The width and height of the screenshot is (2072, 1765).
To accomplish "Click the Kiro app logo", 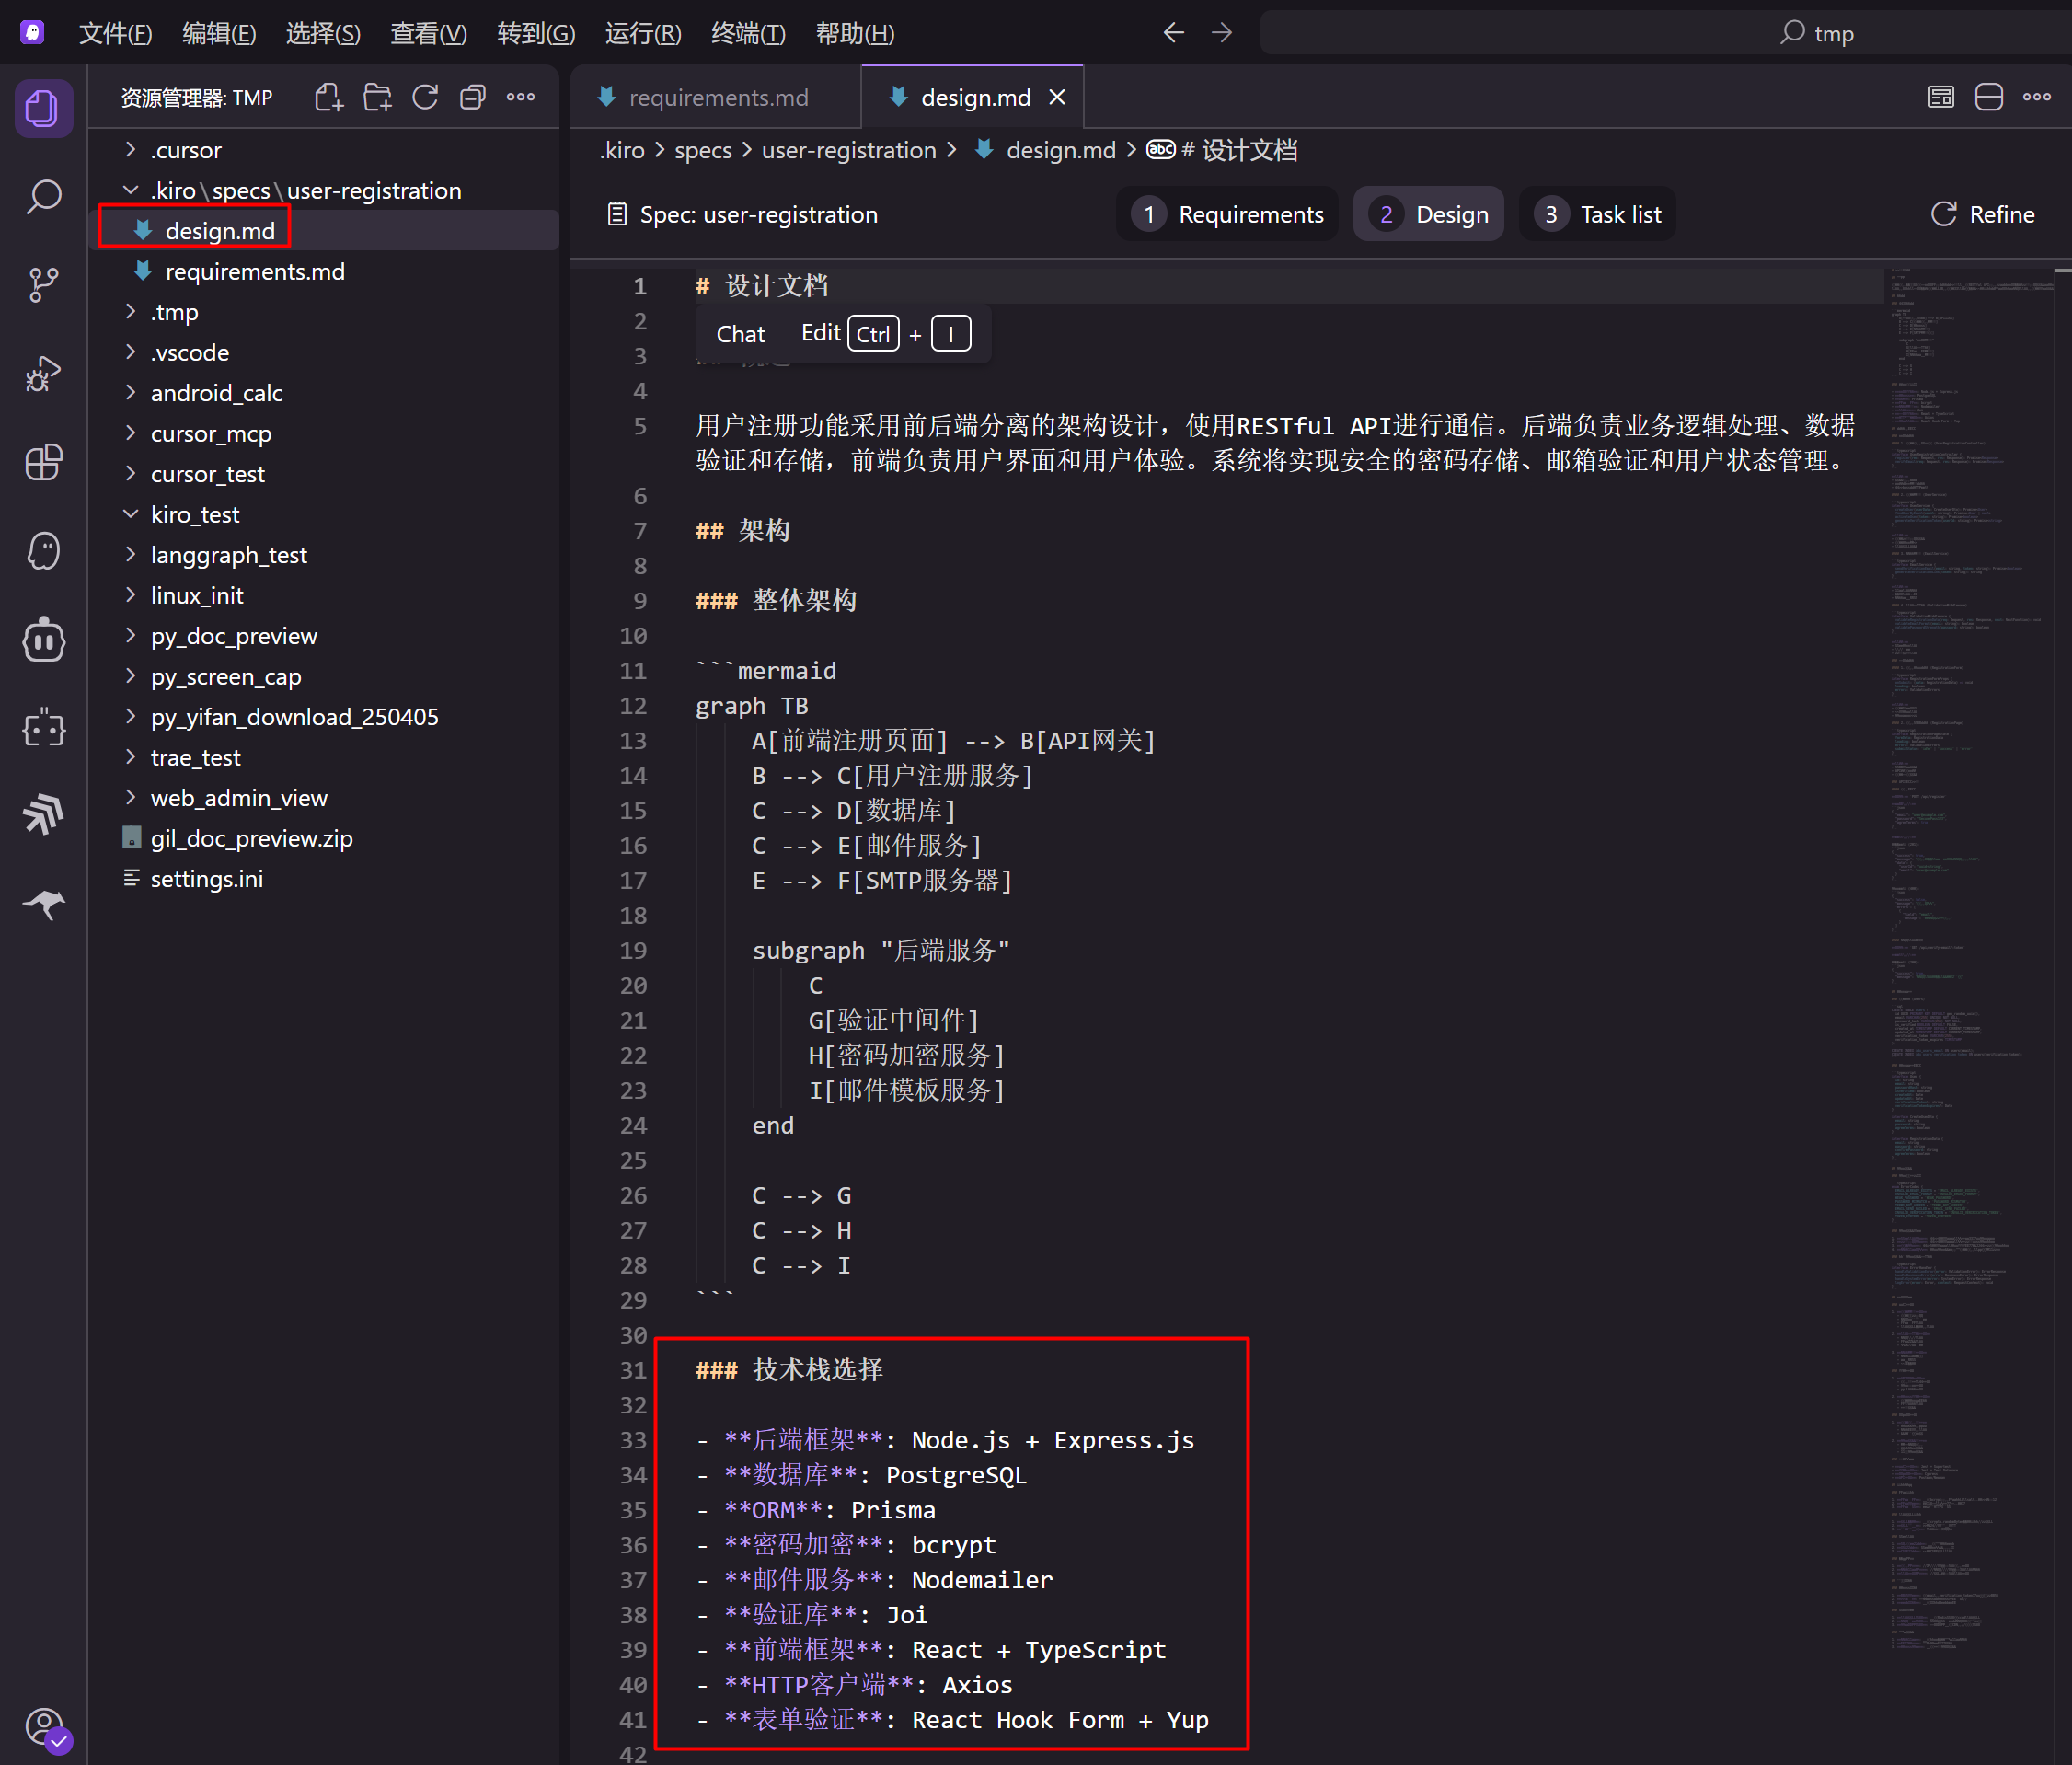I will click(32, 33).
